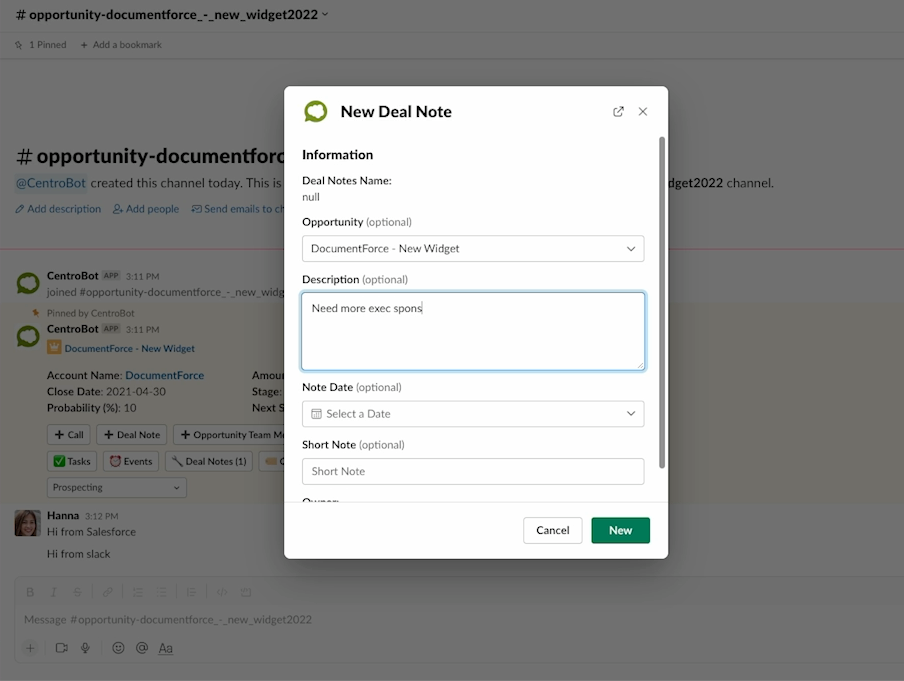Toggle strikethrough formatting in composer
Viewport: 904px width, 681px height.
tap(77, 592)
